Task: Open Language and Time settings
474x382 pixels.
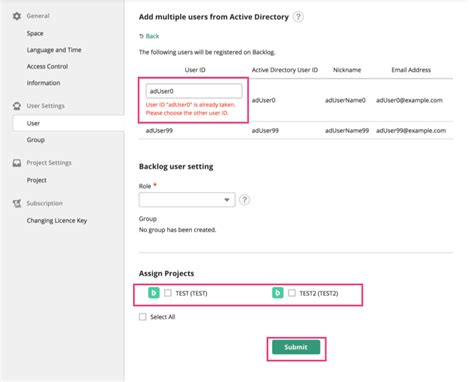Action: [x=54, y=50]
